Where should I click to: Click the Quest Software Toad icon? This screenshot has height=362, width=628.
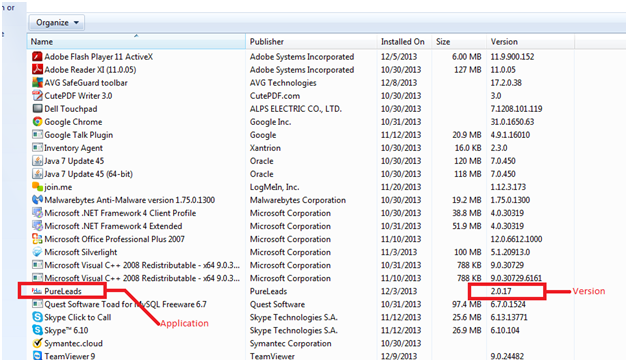tap(37, 304)
